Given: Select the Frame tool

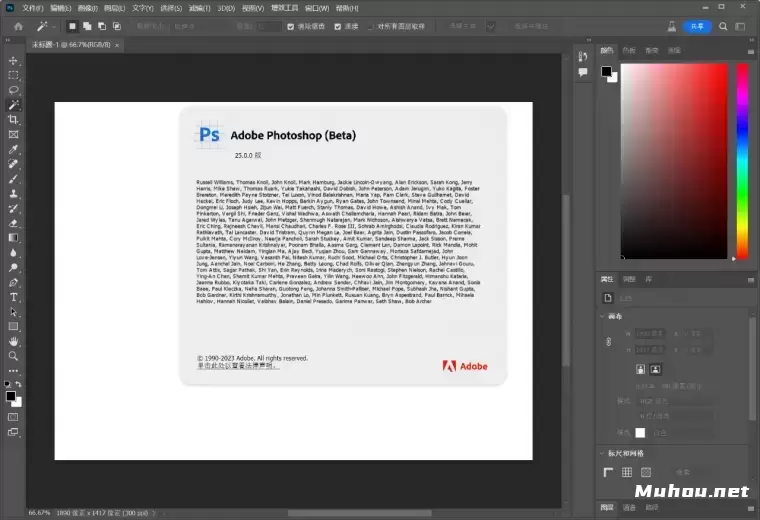Looking at the screenshot, I should point(13,134).
